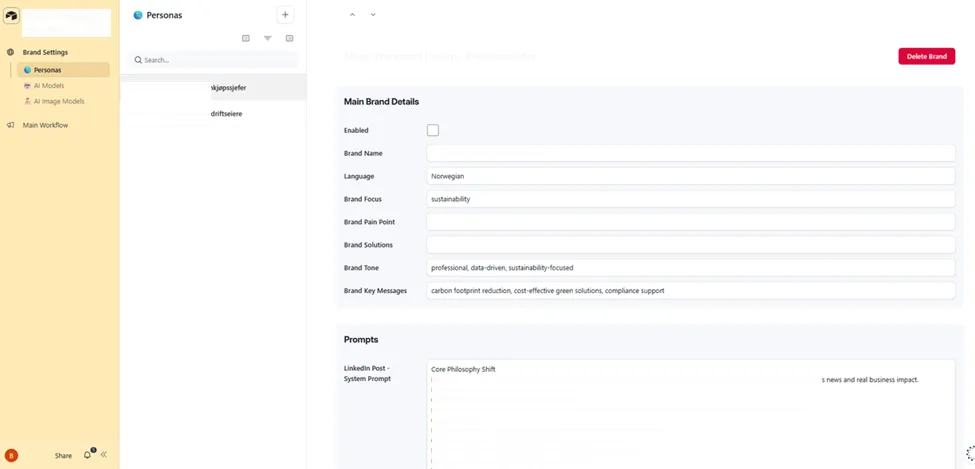Screen dimensions: 975x469
Task: Open the AI Image Models page
Action: 59,101
